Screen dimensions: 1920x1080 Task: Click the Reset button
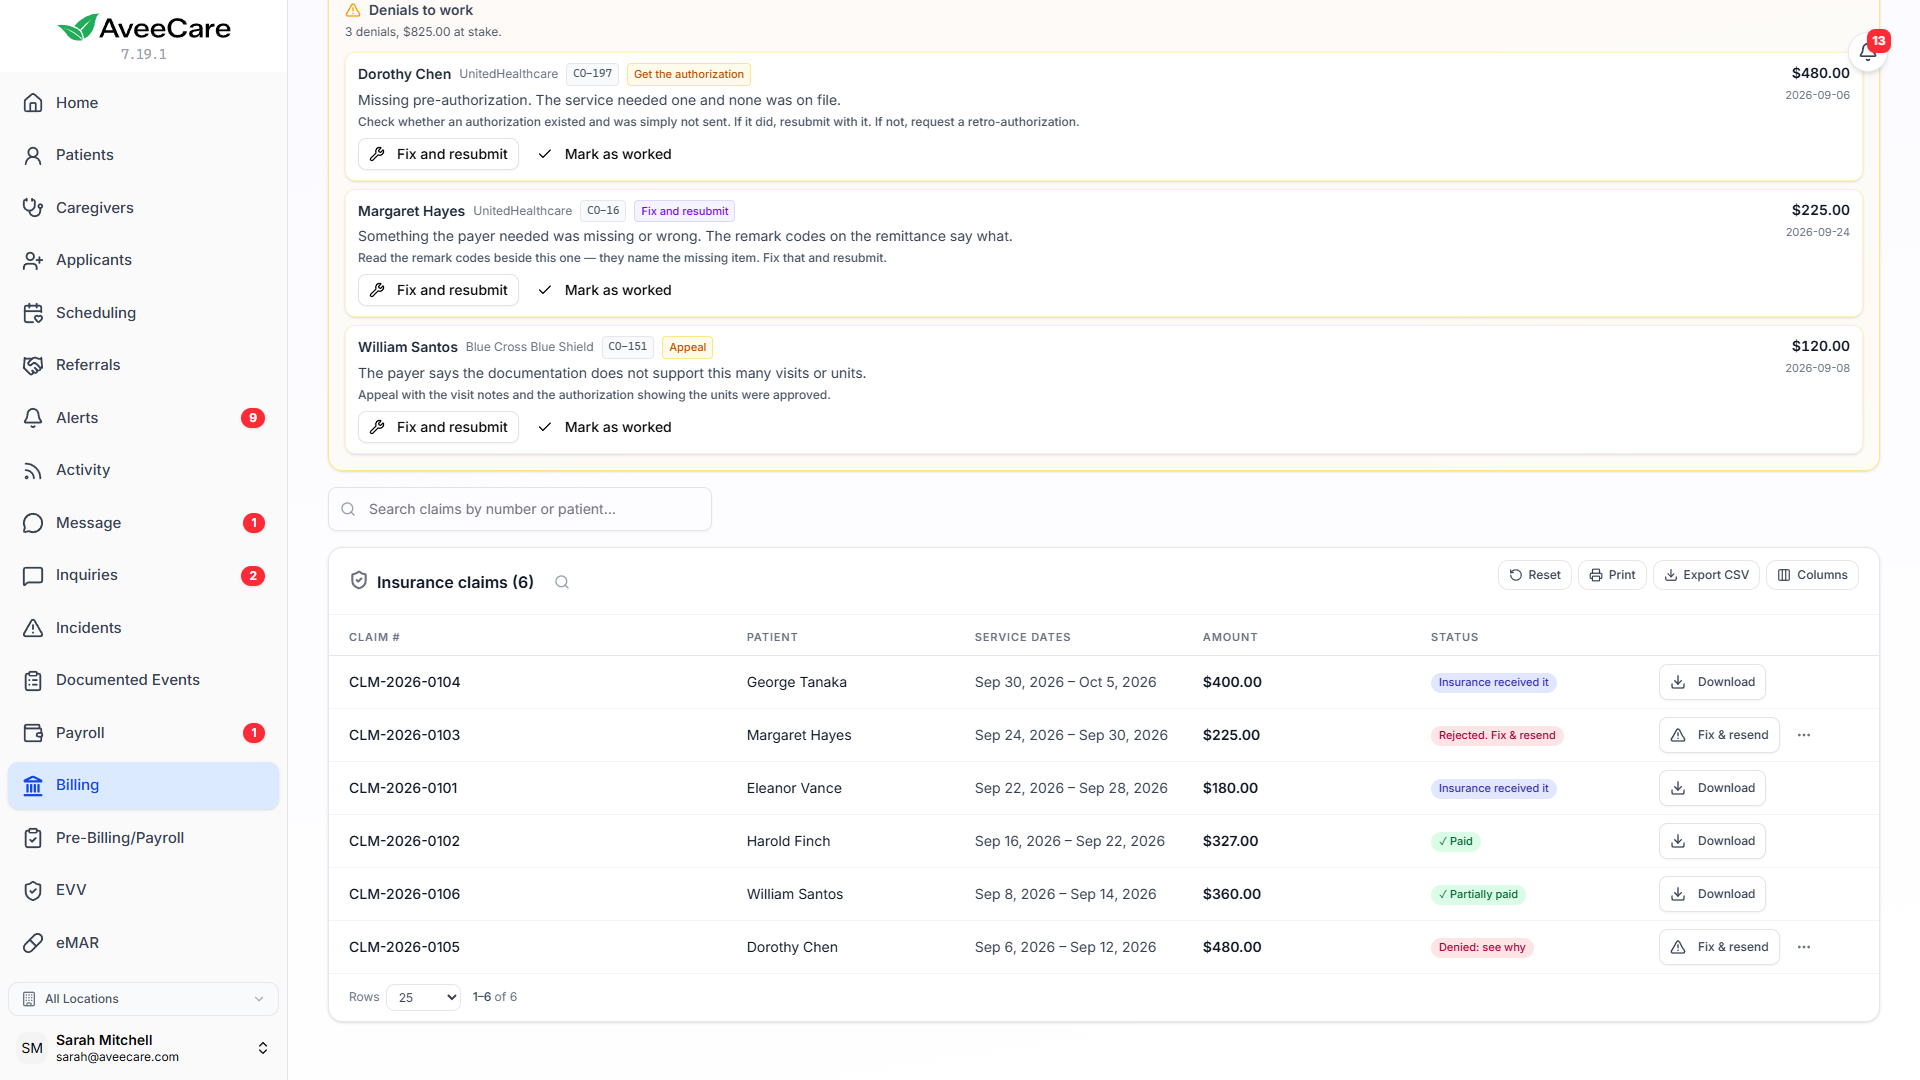(x=1535, y=575)
